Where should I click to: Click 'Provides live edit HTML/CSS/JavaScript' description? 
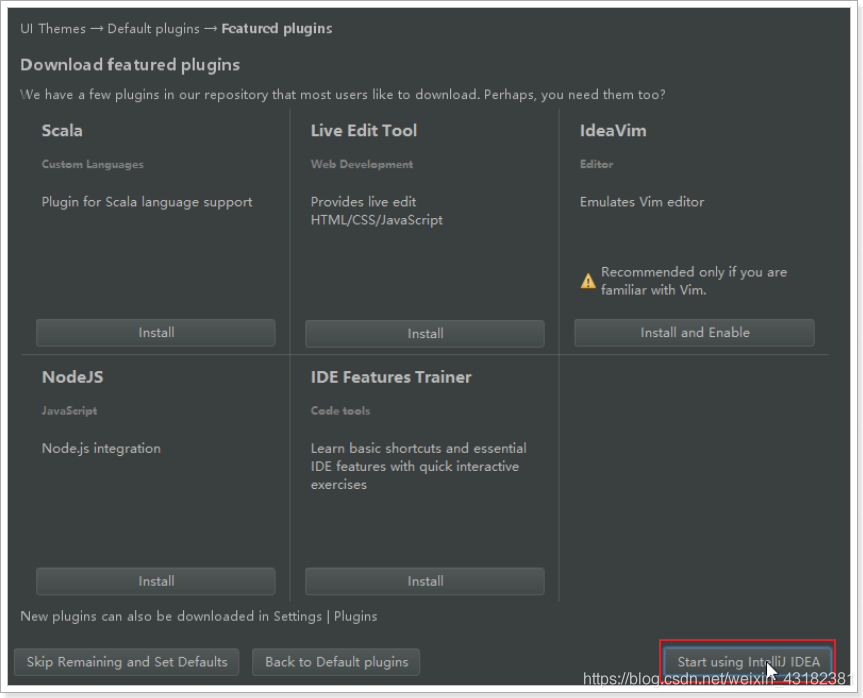376,211
